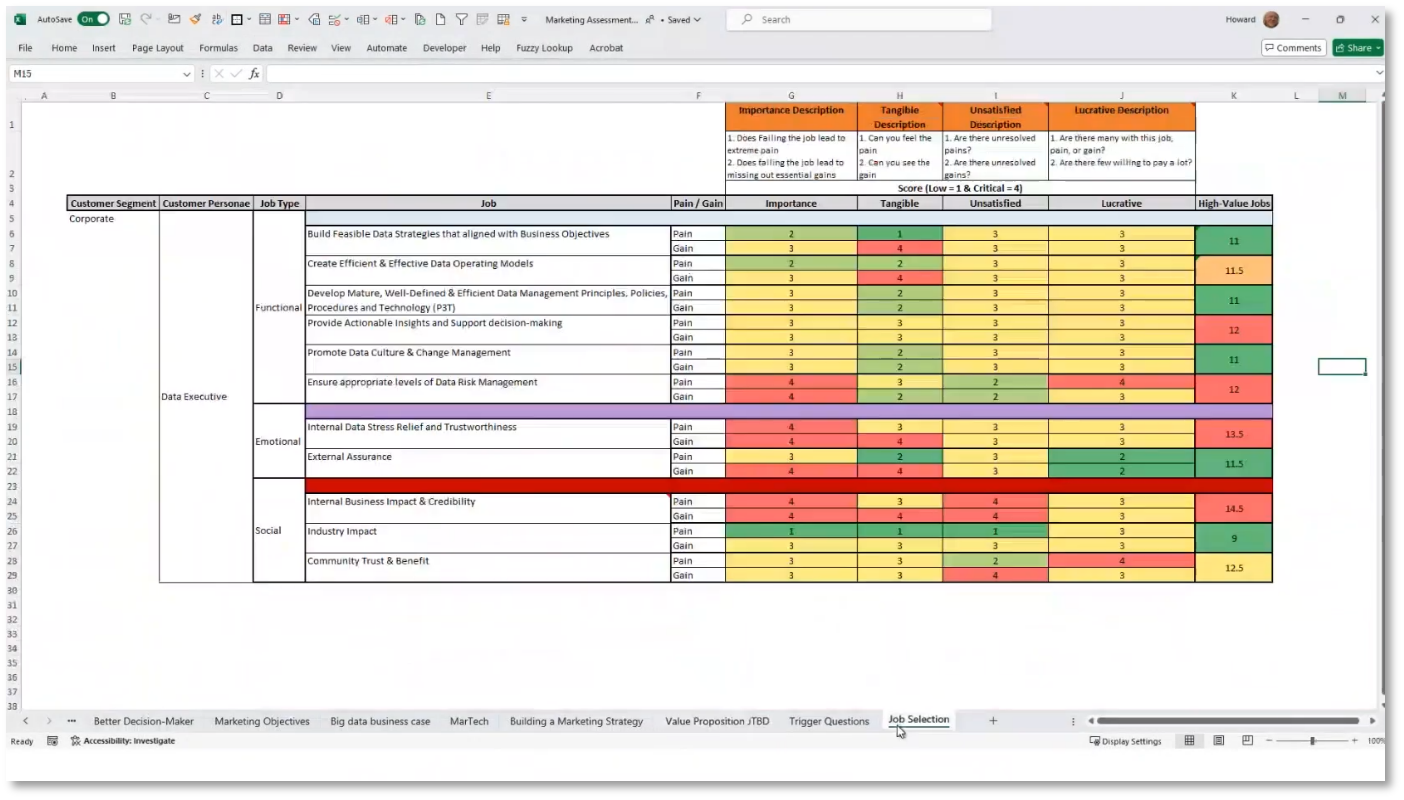Click the Share button
Image resolution: width=1404 pixels, height=800 pixels.
click(1357, 48)
